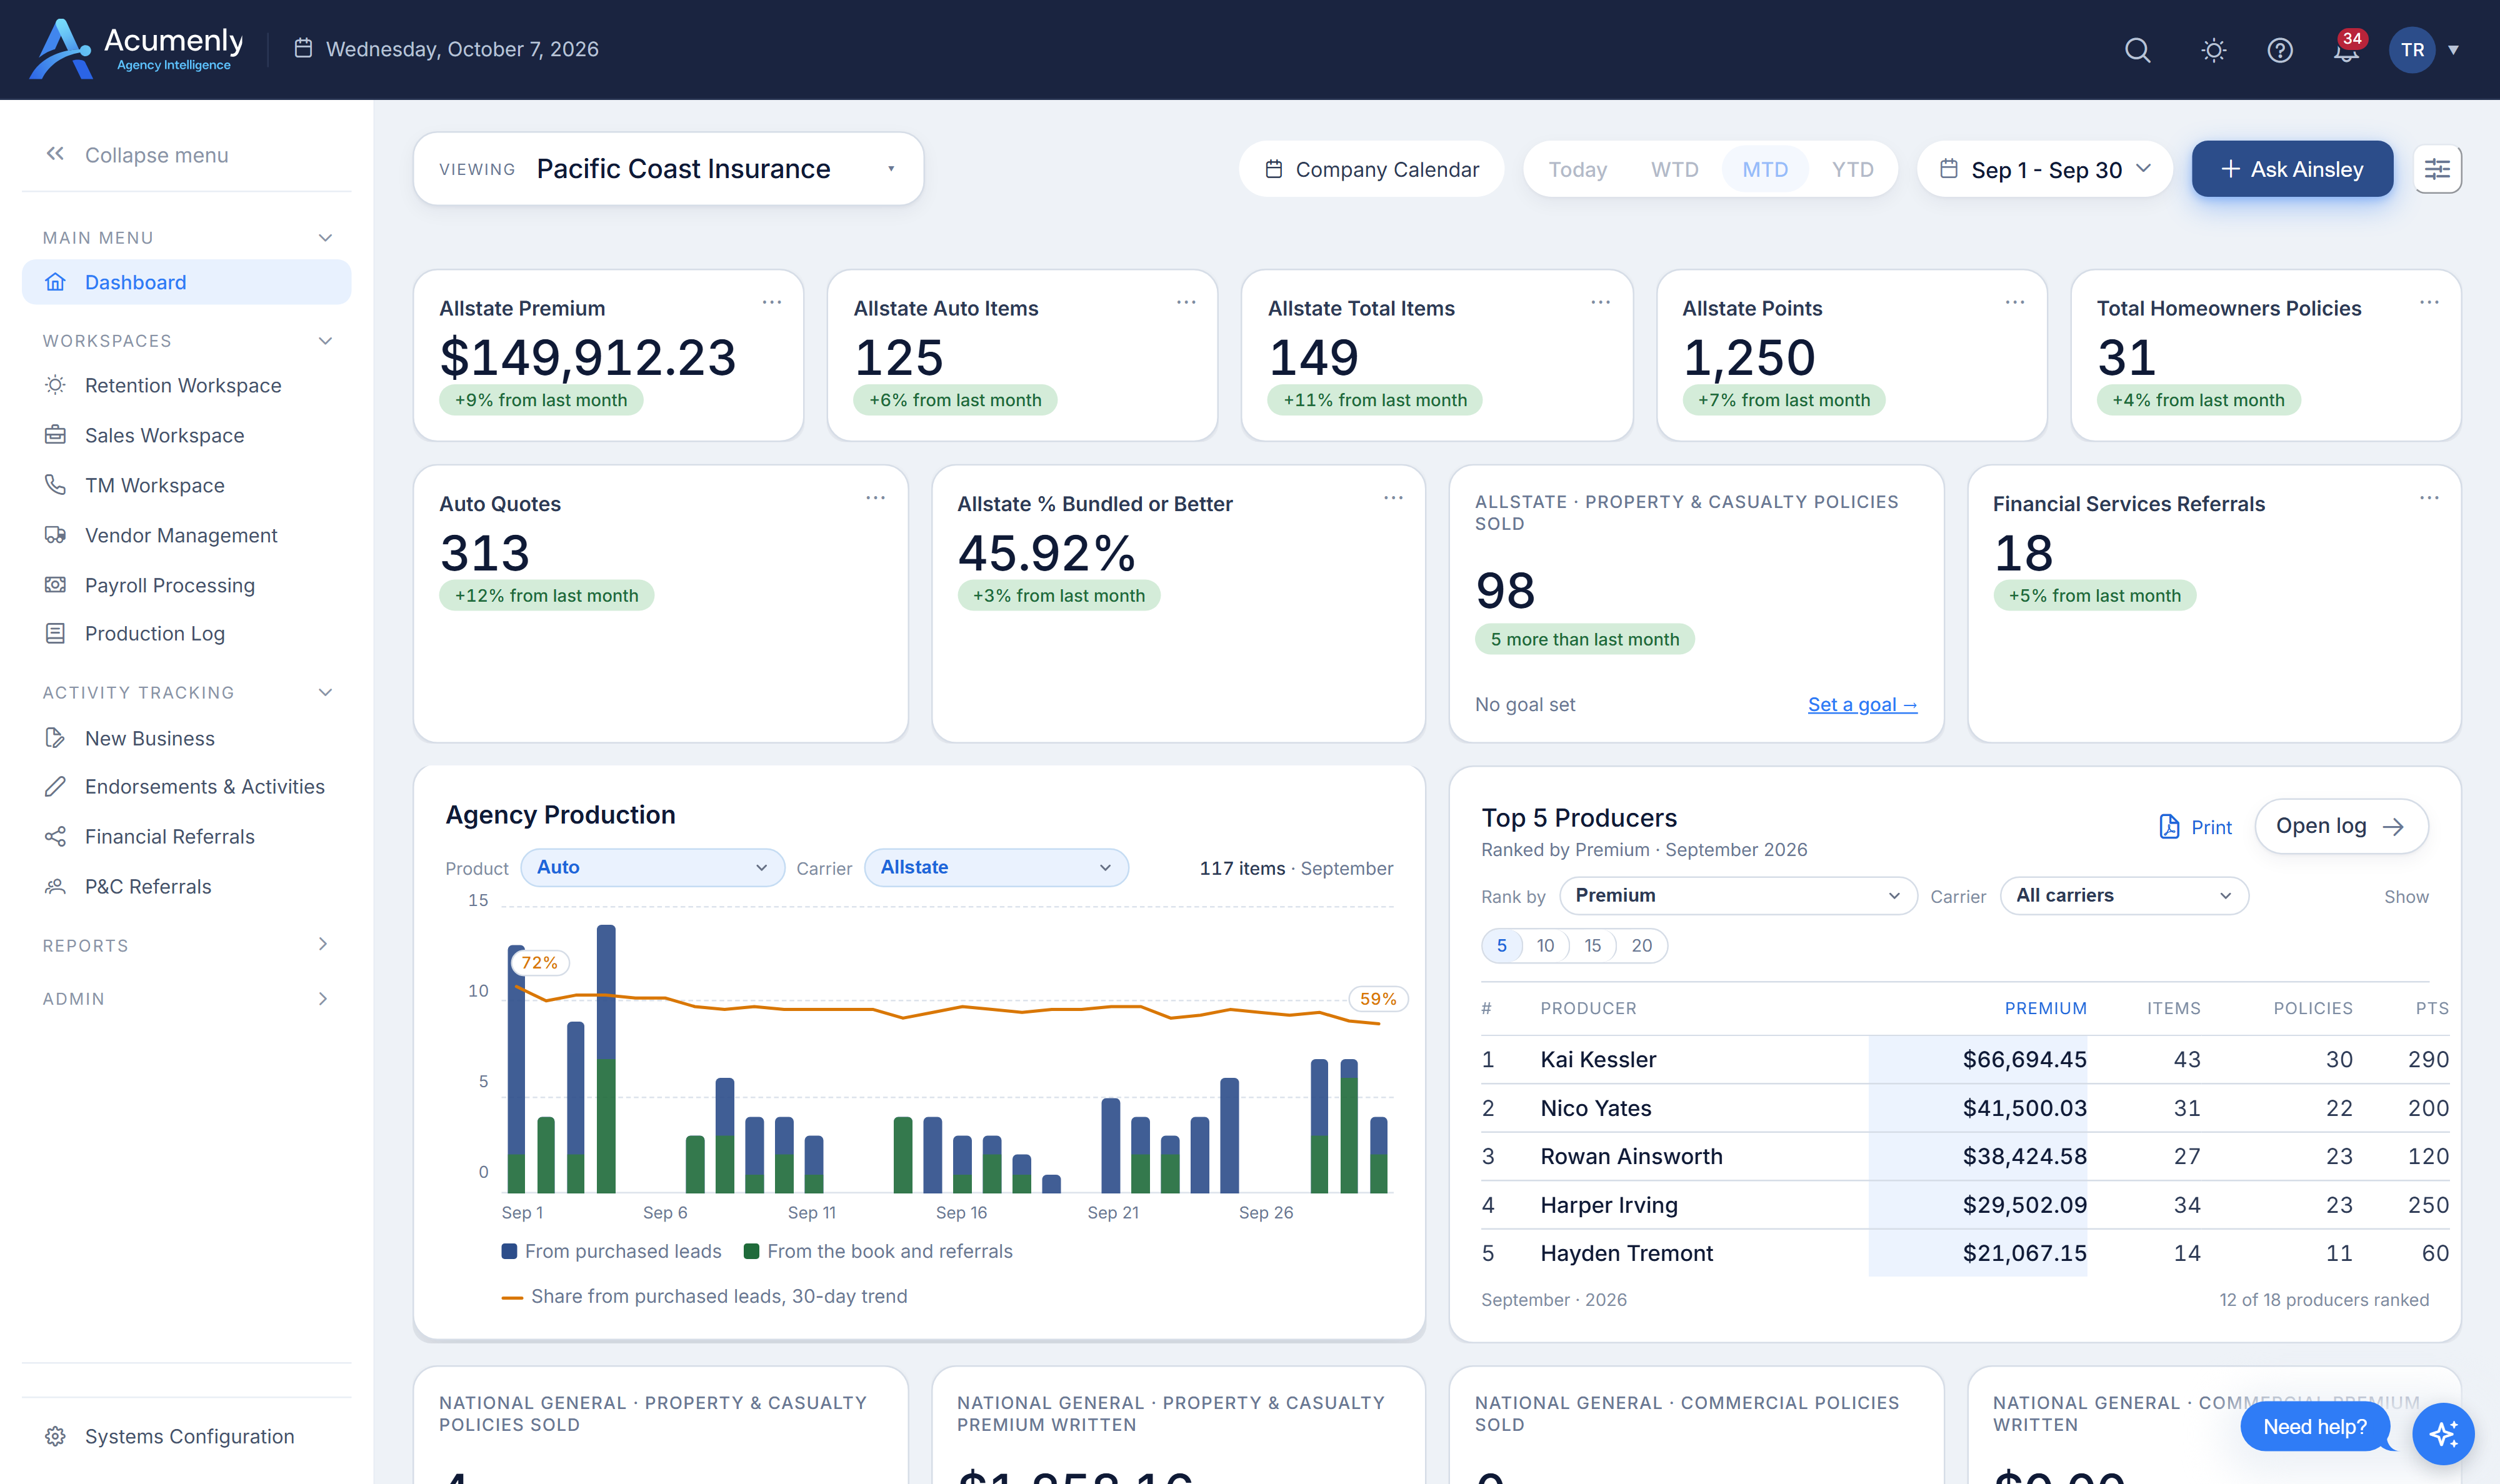This screenshot has height=1484, width=2500.
Task: Open Retention Workspace in sidebar
Action: pyautogui.click(x=186, y=385)
